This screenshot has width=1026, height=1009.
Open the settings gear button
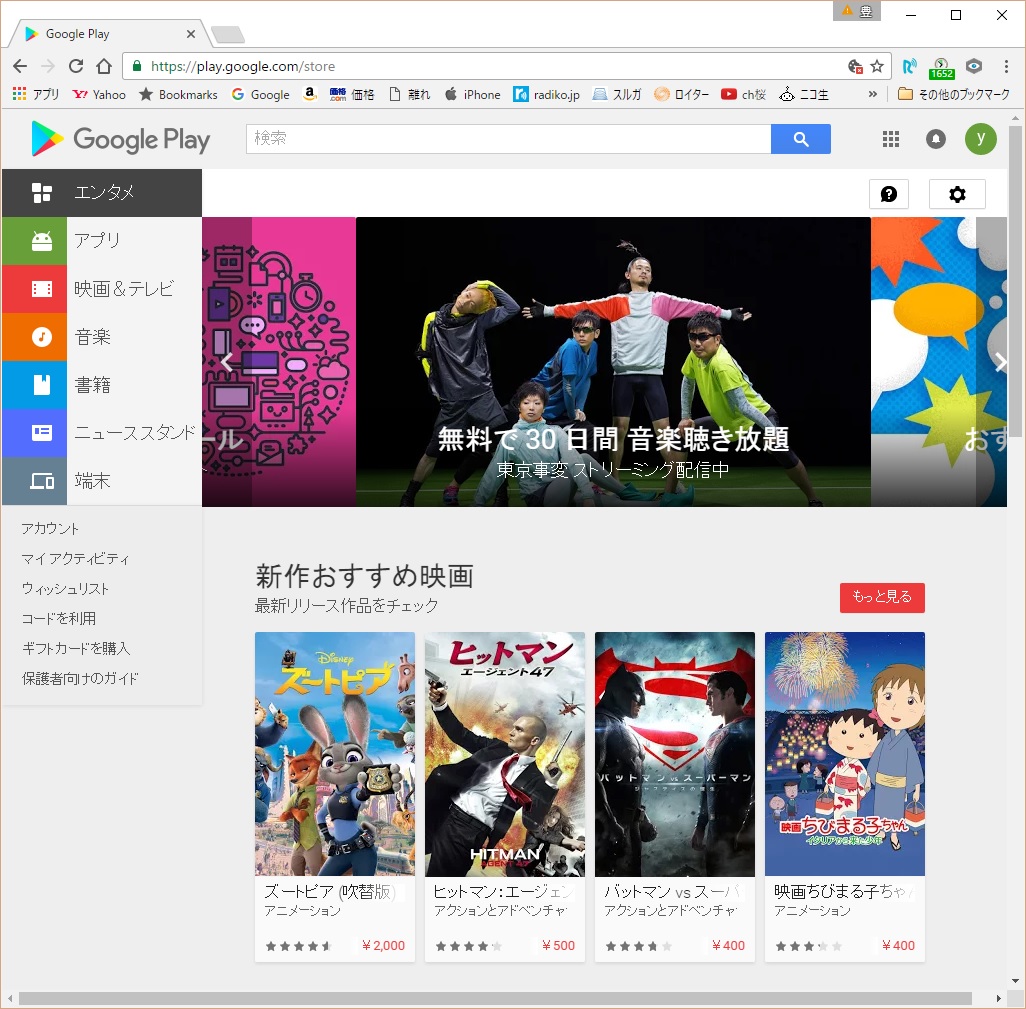957,194
